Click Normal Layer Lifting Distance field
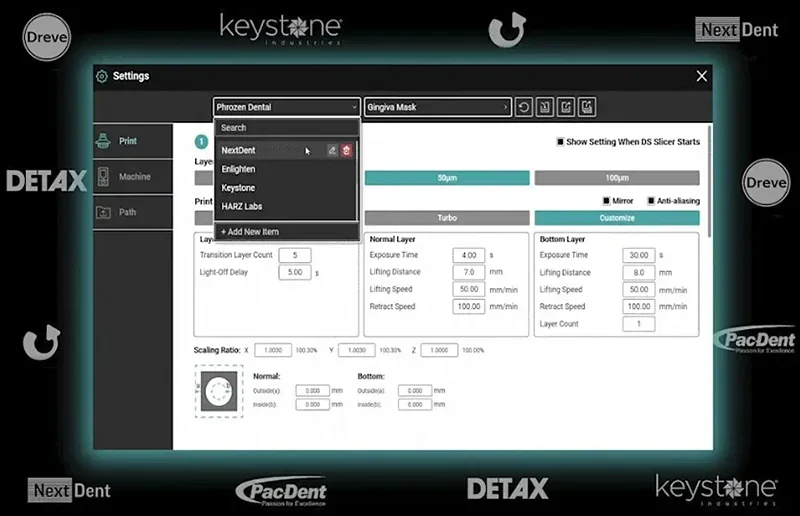This screenshot has width=800, height=516. pyautogui.click(x=468, y=272)
